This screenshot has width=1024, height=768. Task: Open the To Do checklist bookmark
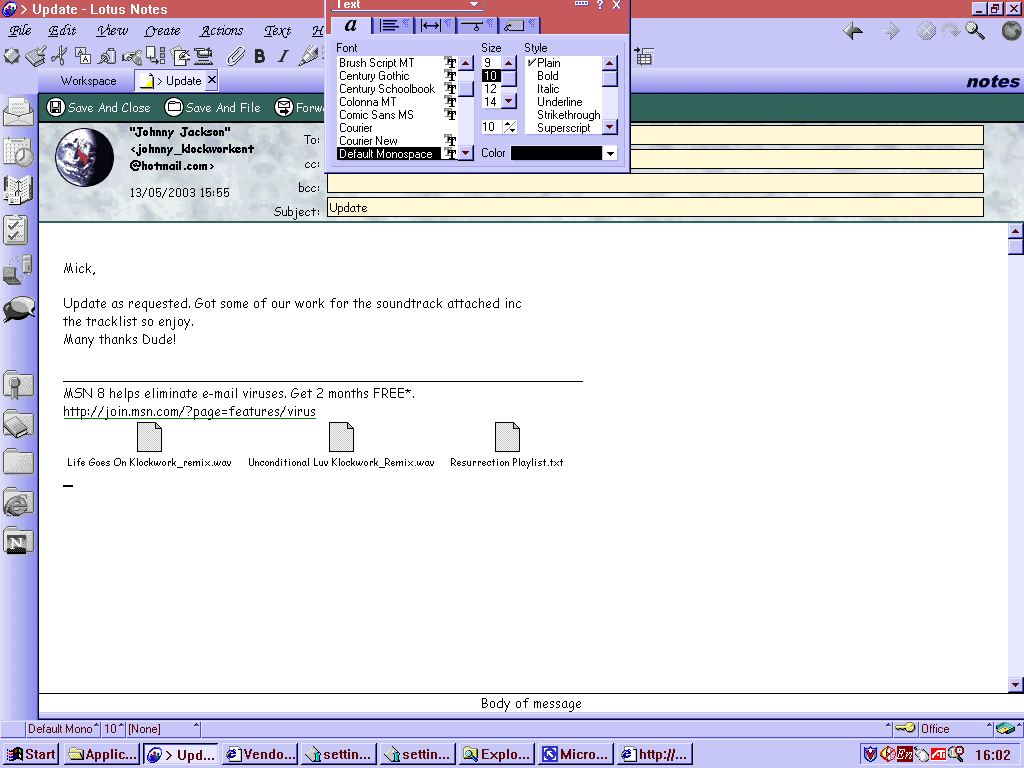coord(17,229)
